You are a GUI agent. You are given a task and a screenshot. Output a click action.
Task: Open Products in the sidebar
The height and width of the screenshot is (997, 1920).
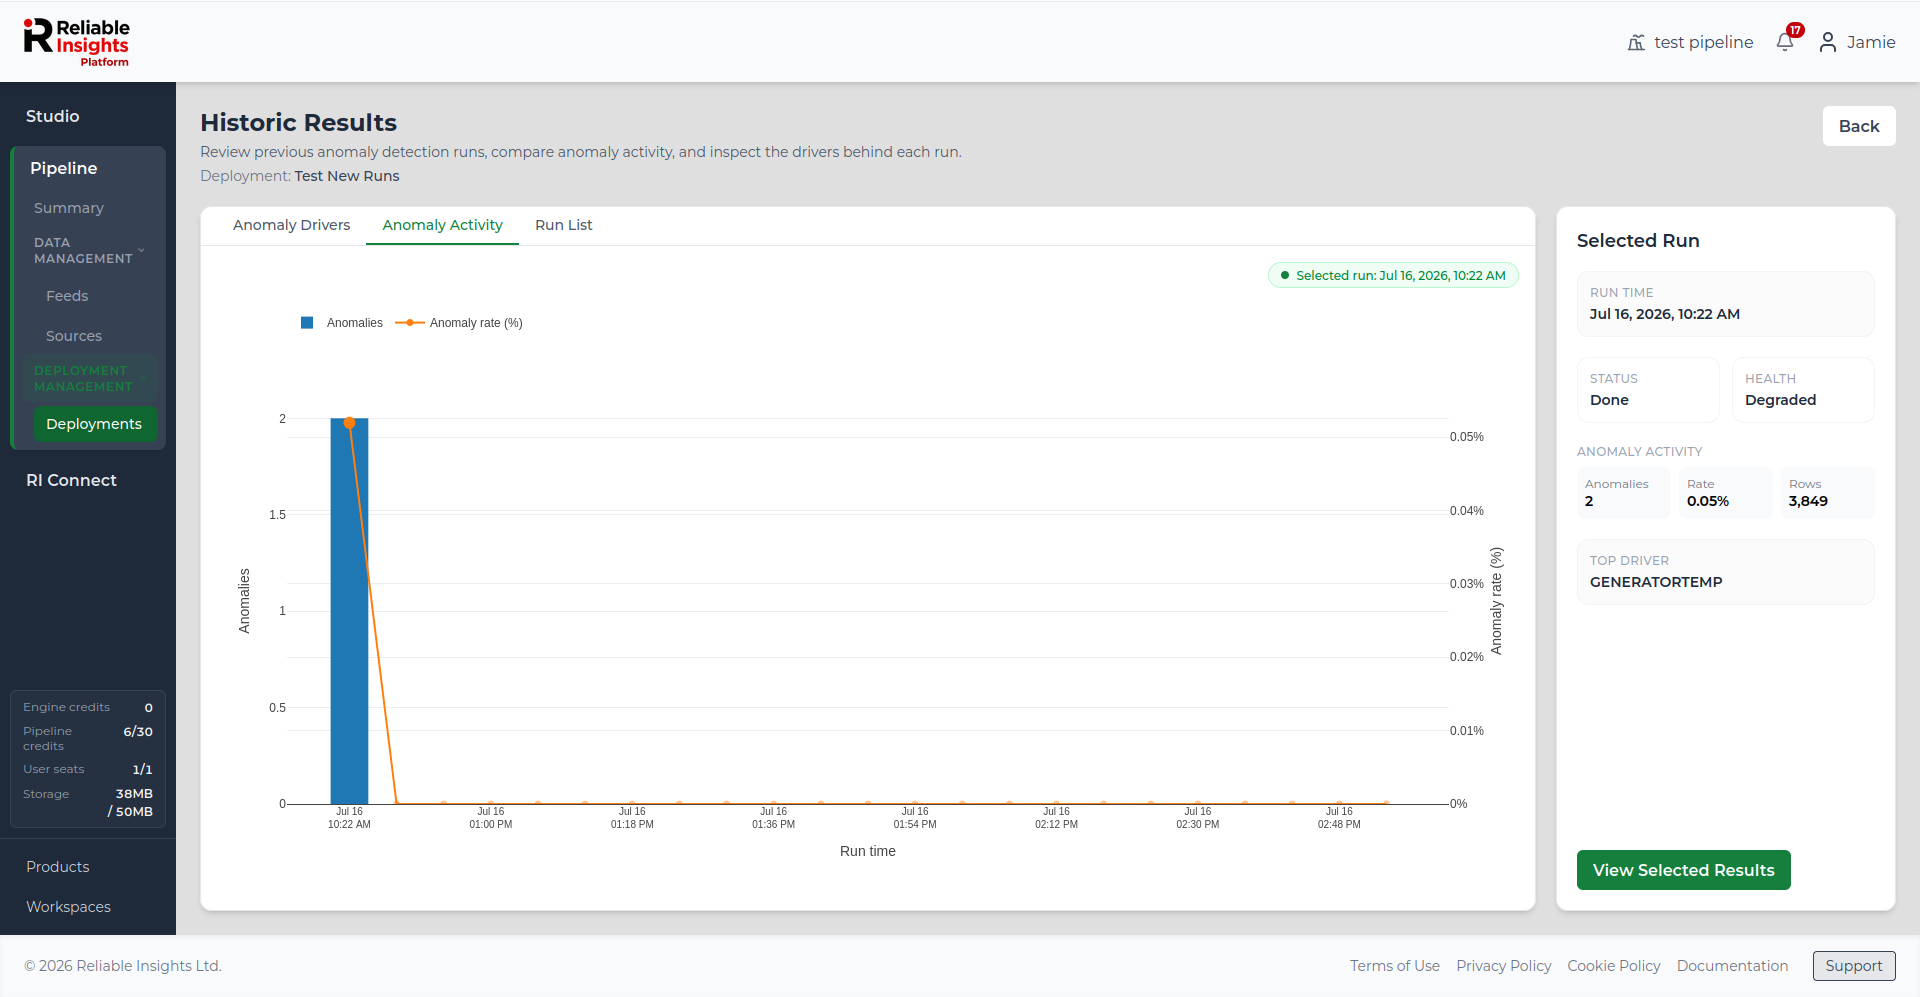coord(58,867)
